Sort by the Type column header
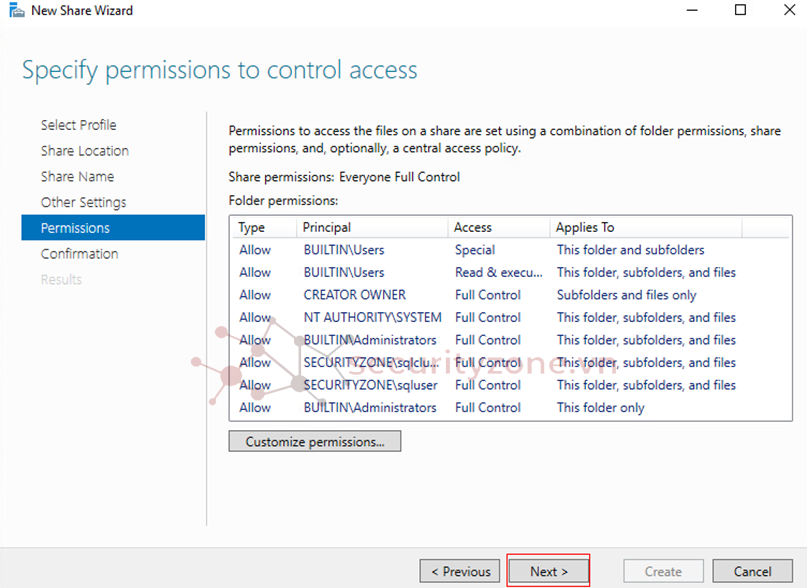 click(252, 228)
